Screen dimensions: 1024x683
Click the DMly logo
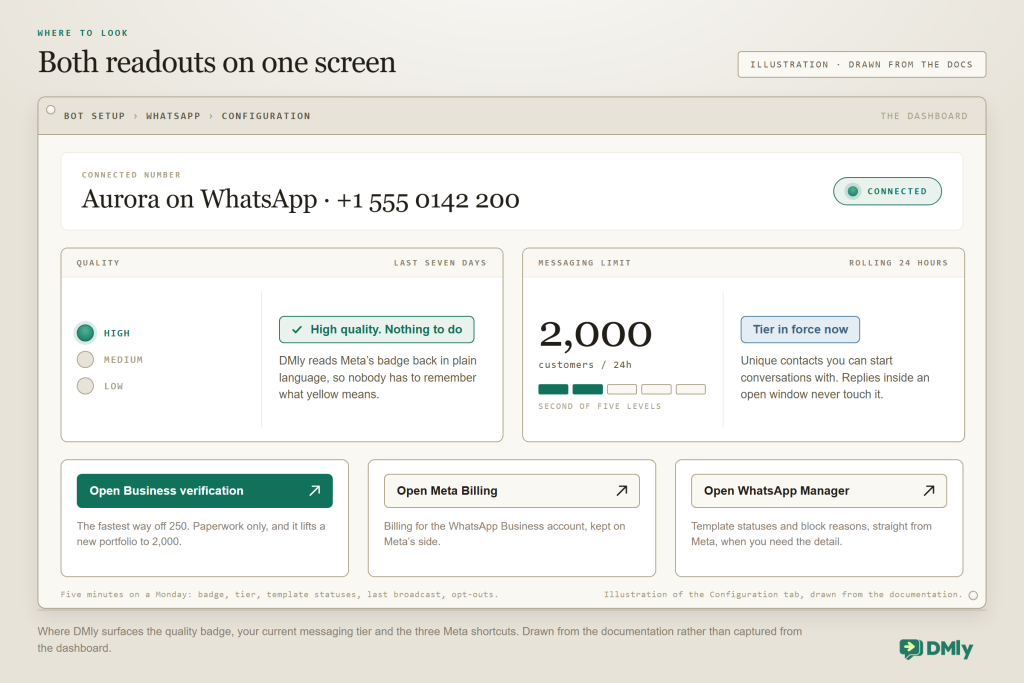[936, 648]
